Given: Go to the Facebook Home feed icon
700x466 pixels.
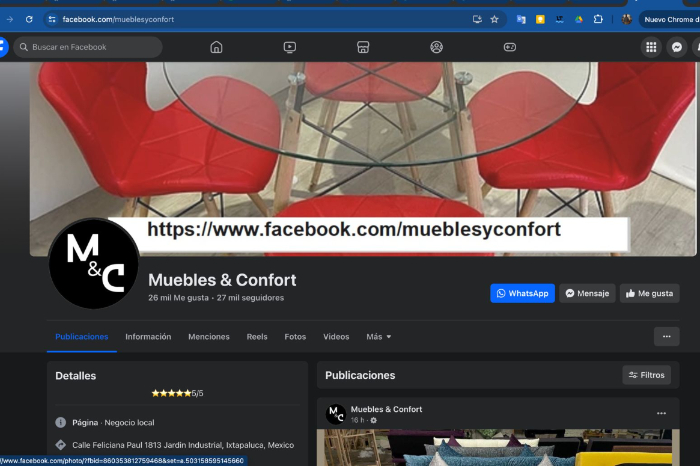Looking at the screenshot, I should [x=216, y=47].
